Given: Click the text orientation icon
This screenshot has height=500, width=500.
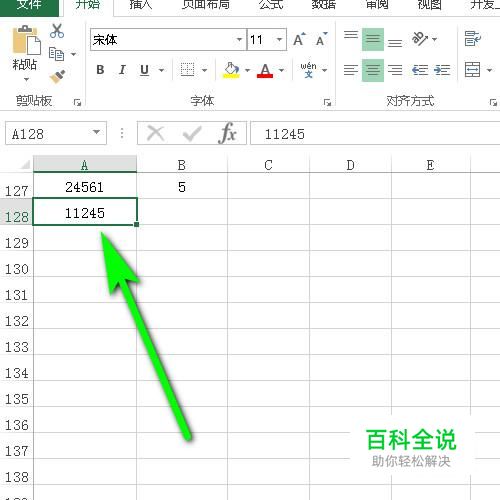Looking at the screenshot, I should click(420, 39).
